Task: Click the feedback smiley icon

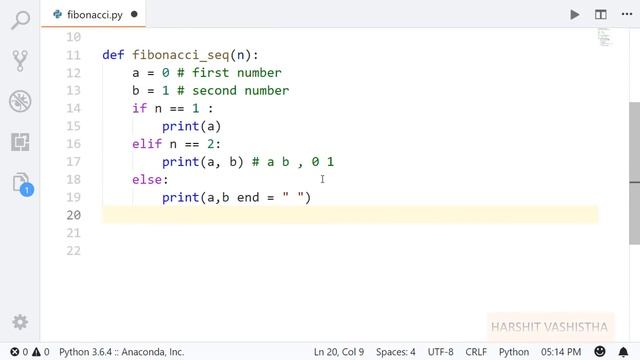Action: pyautogui.click(x=600, y=351)
